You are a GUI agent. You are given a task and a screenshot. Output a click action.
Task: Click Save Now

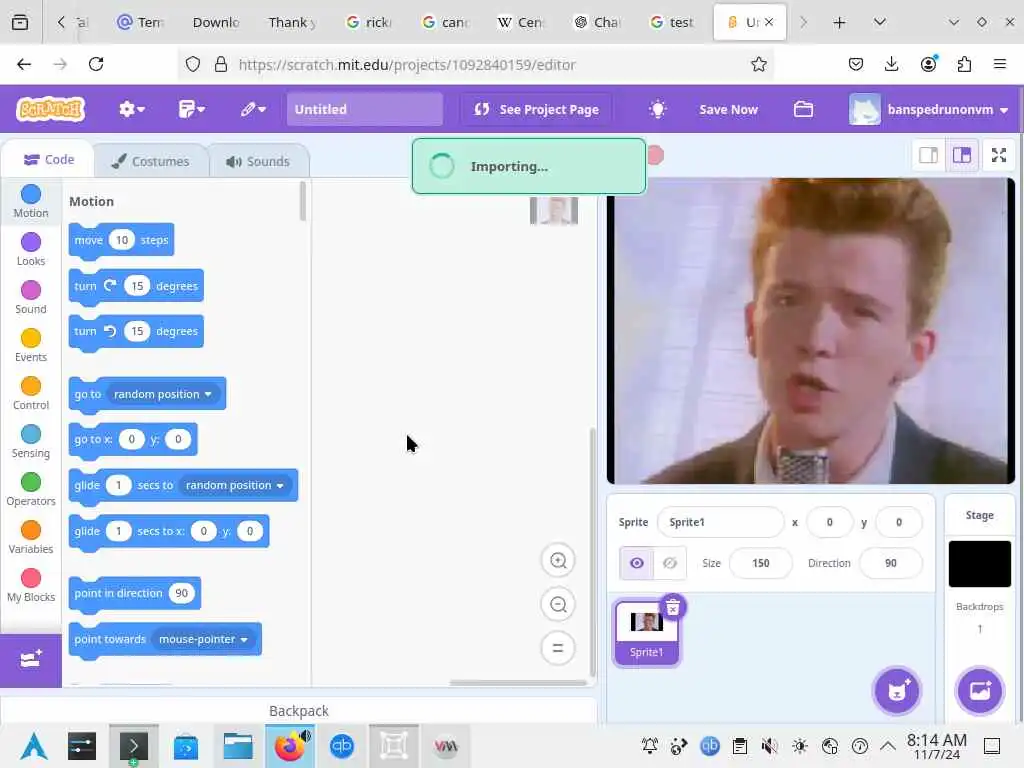click(x=728, y=109)
